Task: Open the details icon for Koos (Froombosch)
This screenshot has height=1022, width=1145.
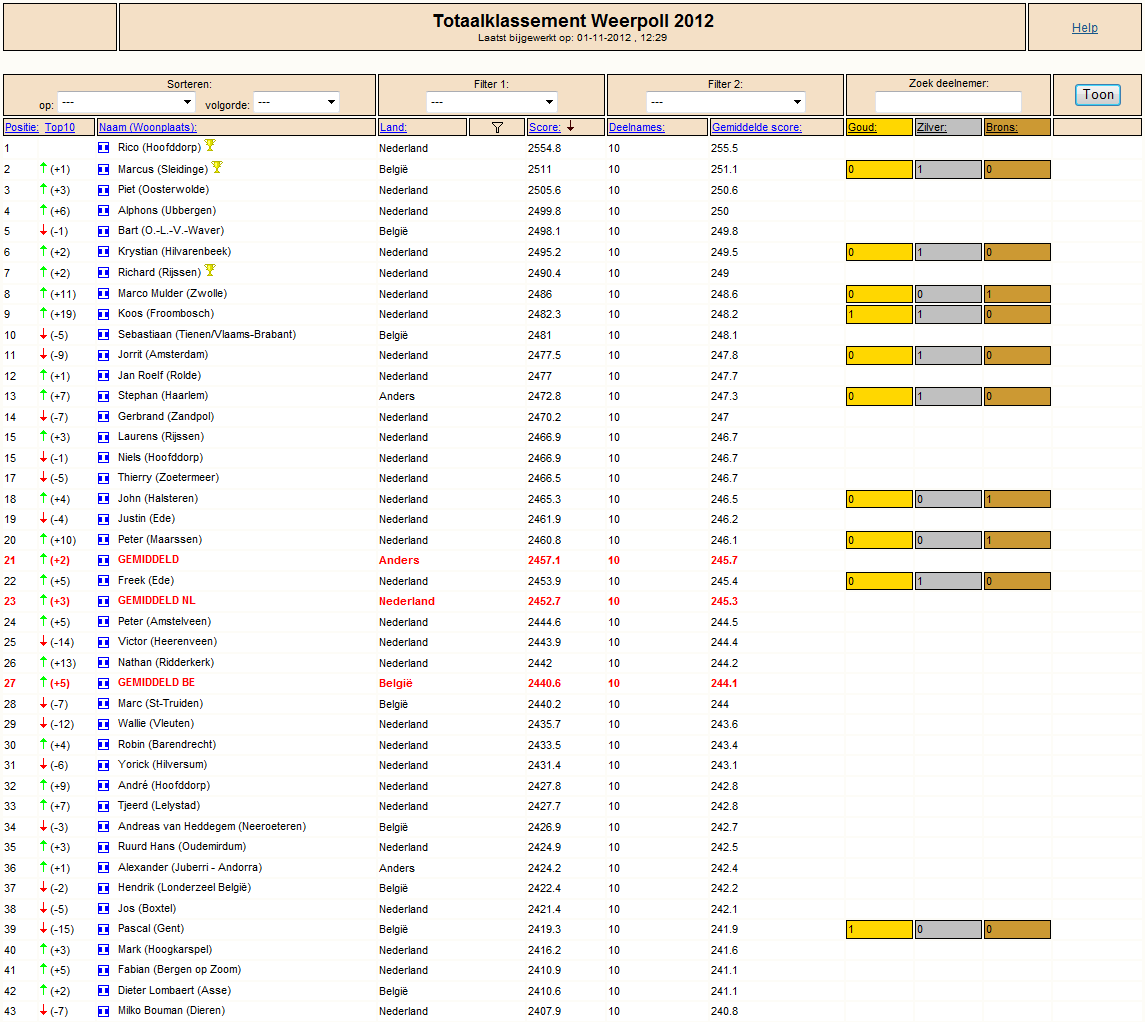Action: click(104, 314)
